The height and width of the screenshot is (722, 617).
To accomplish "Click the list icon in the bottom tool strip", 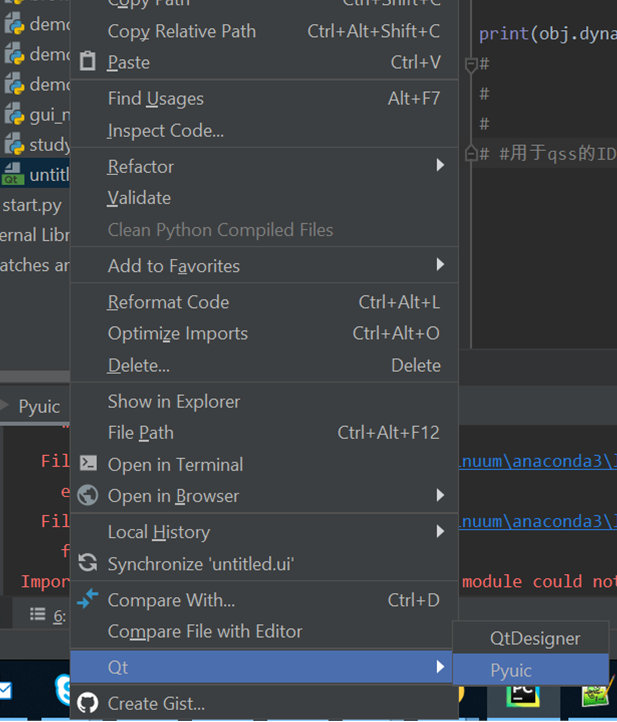I will pyautogui.click(x=38, y=614).
